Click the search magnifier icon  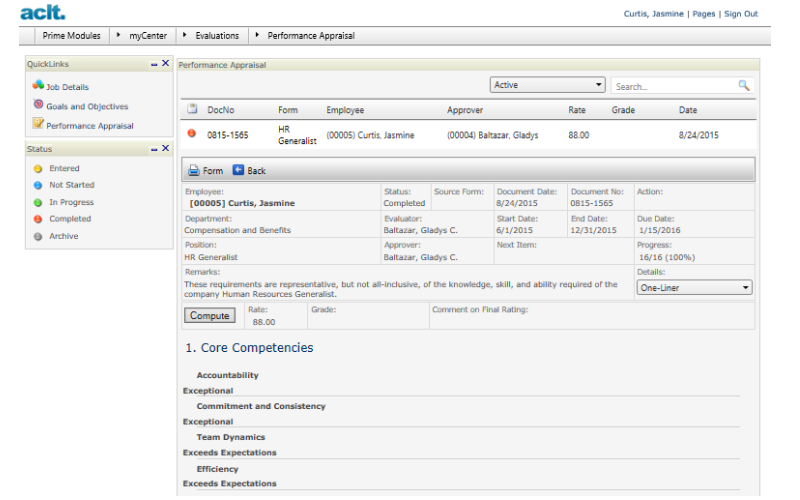744,86
